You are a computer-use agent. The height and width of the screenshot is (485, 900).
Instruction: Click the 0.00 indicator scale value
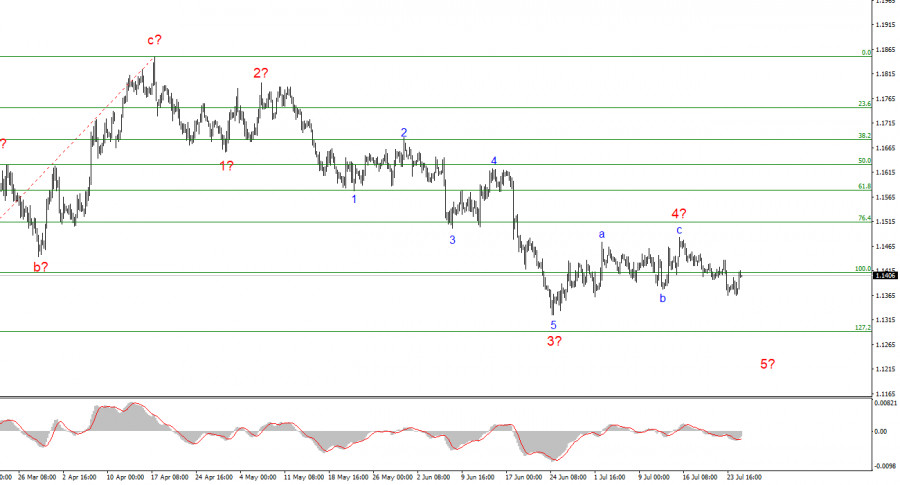coord(880,432)
